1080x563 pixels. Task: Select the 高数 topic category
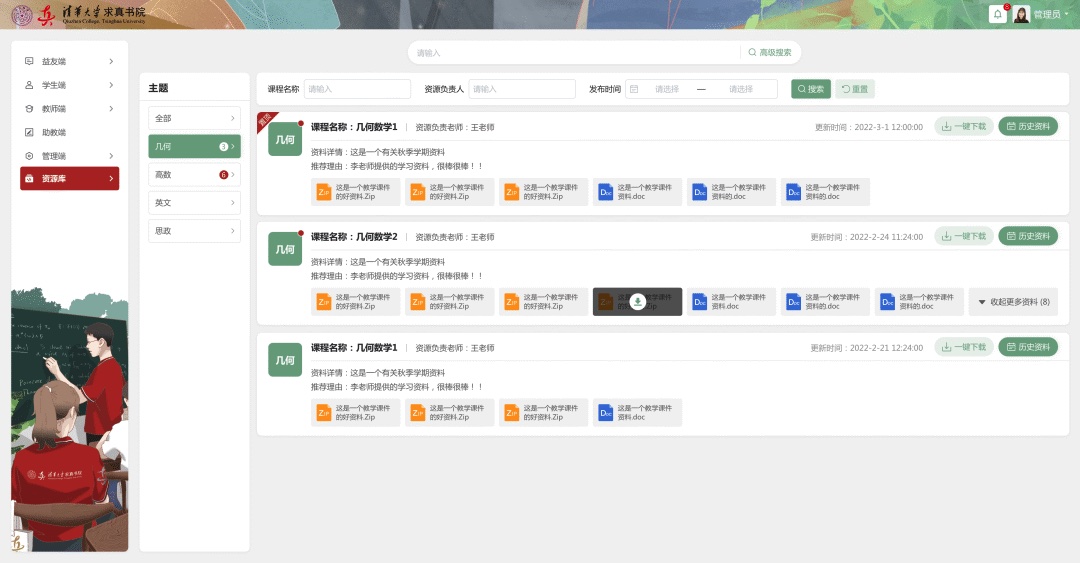coord(194,175)
